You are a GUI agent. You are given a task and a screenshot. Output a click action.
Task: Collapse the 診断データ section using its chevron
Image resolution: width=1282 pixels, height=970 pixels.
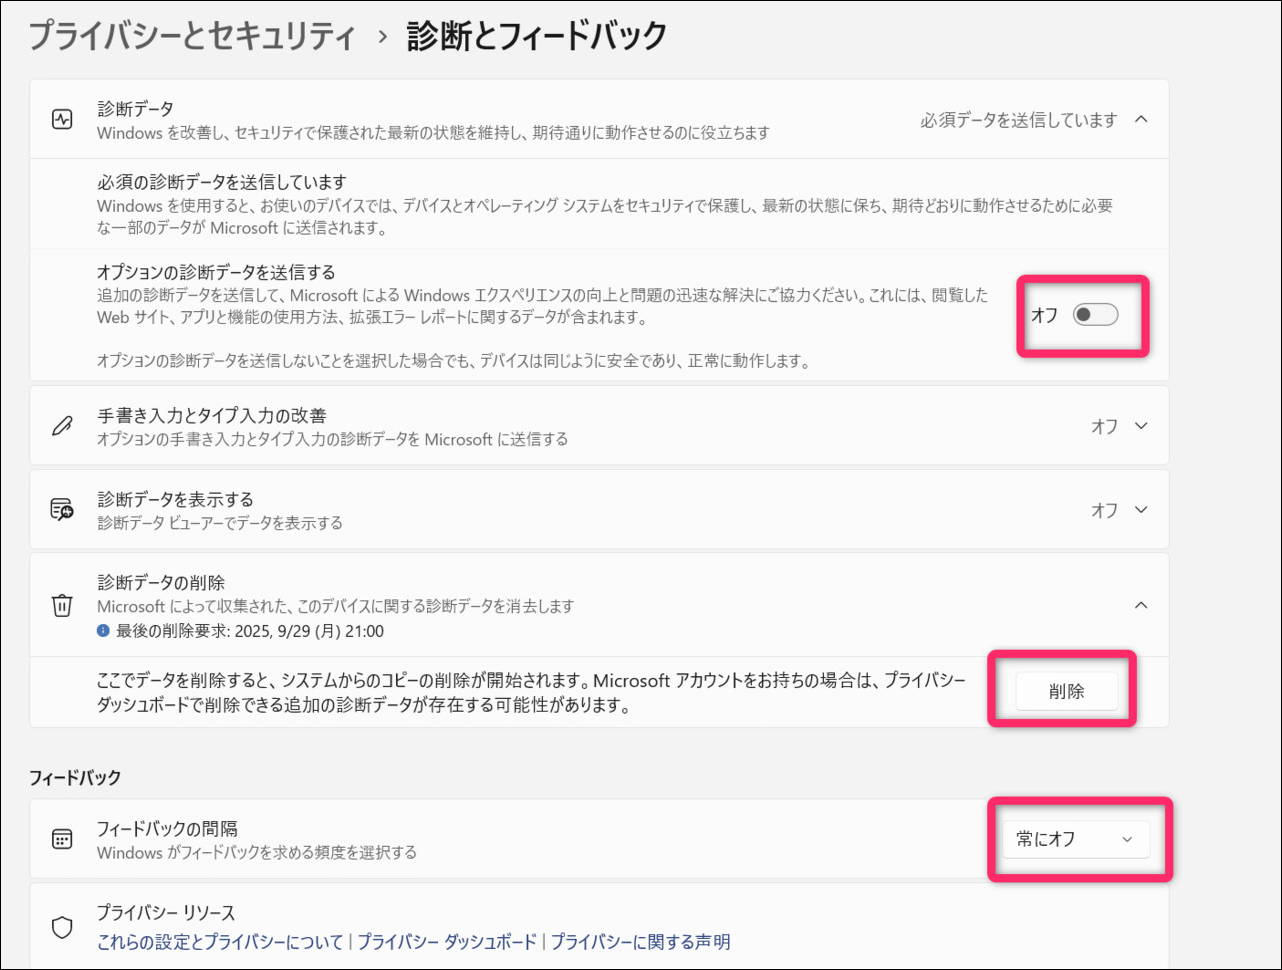coord(1141,119)
